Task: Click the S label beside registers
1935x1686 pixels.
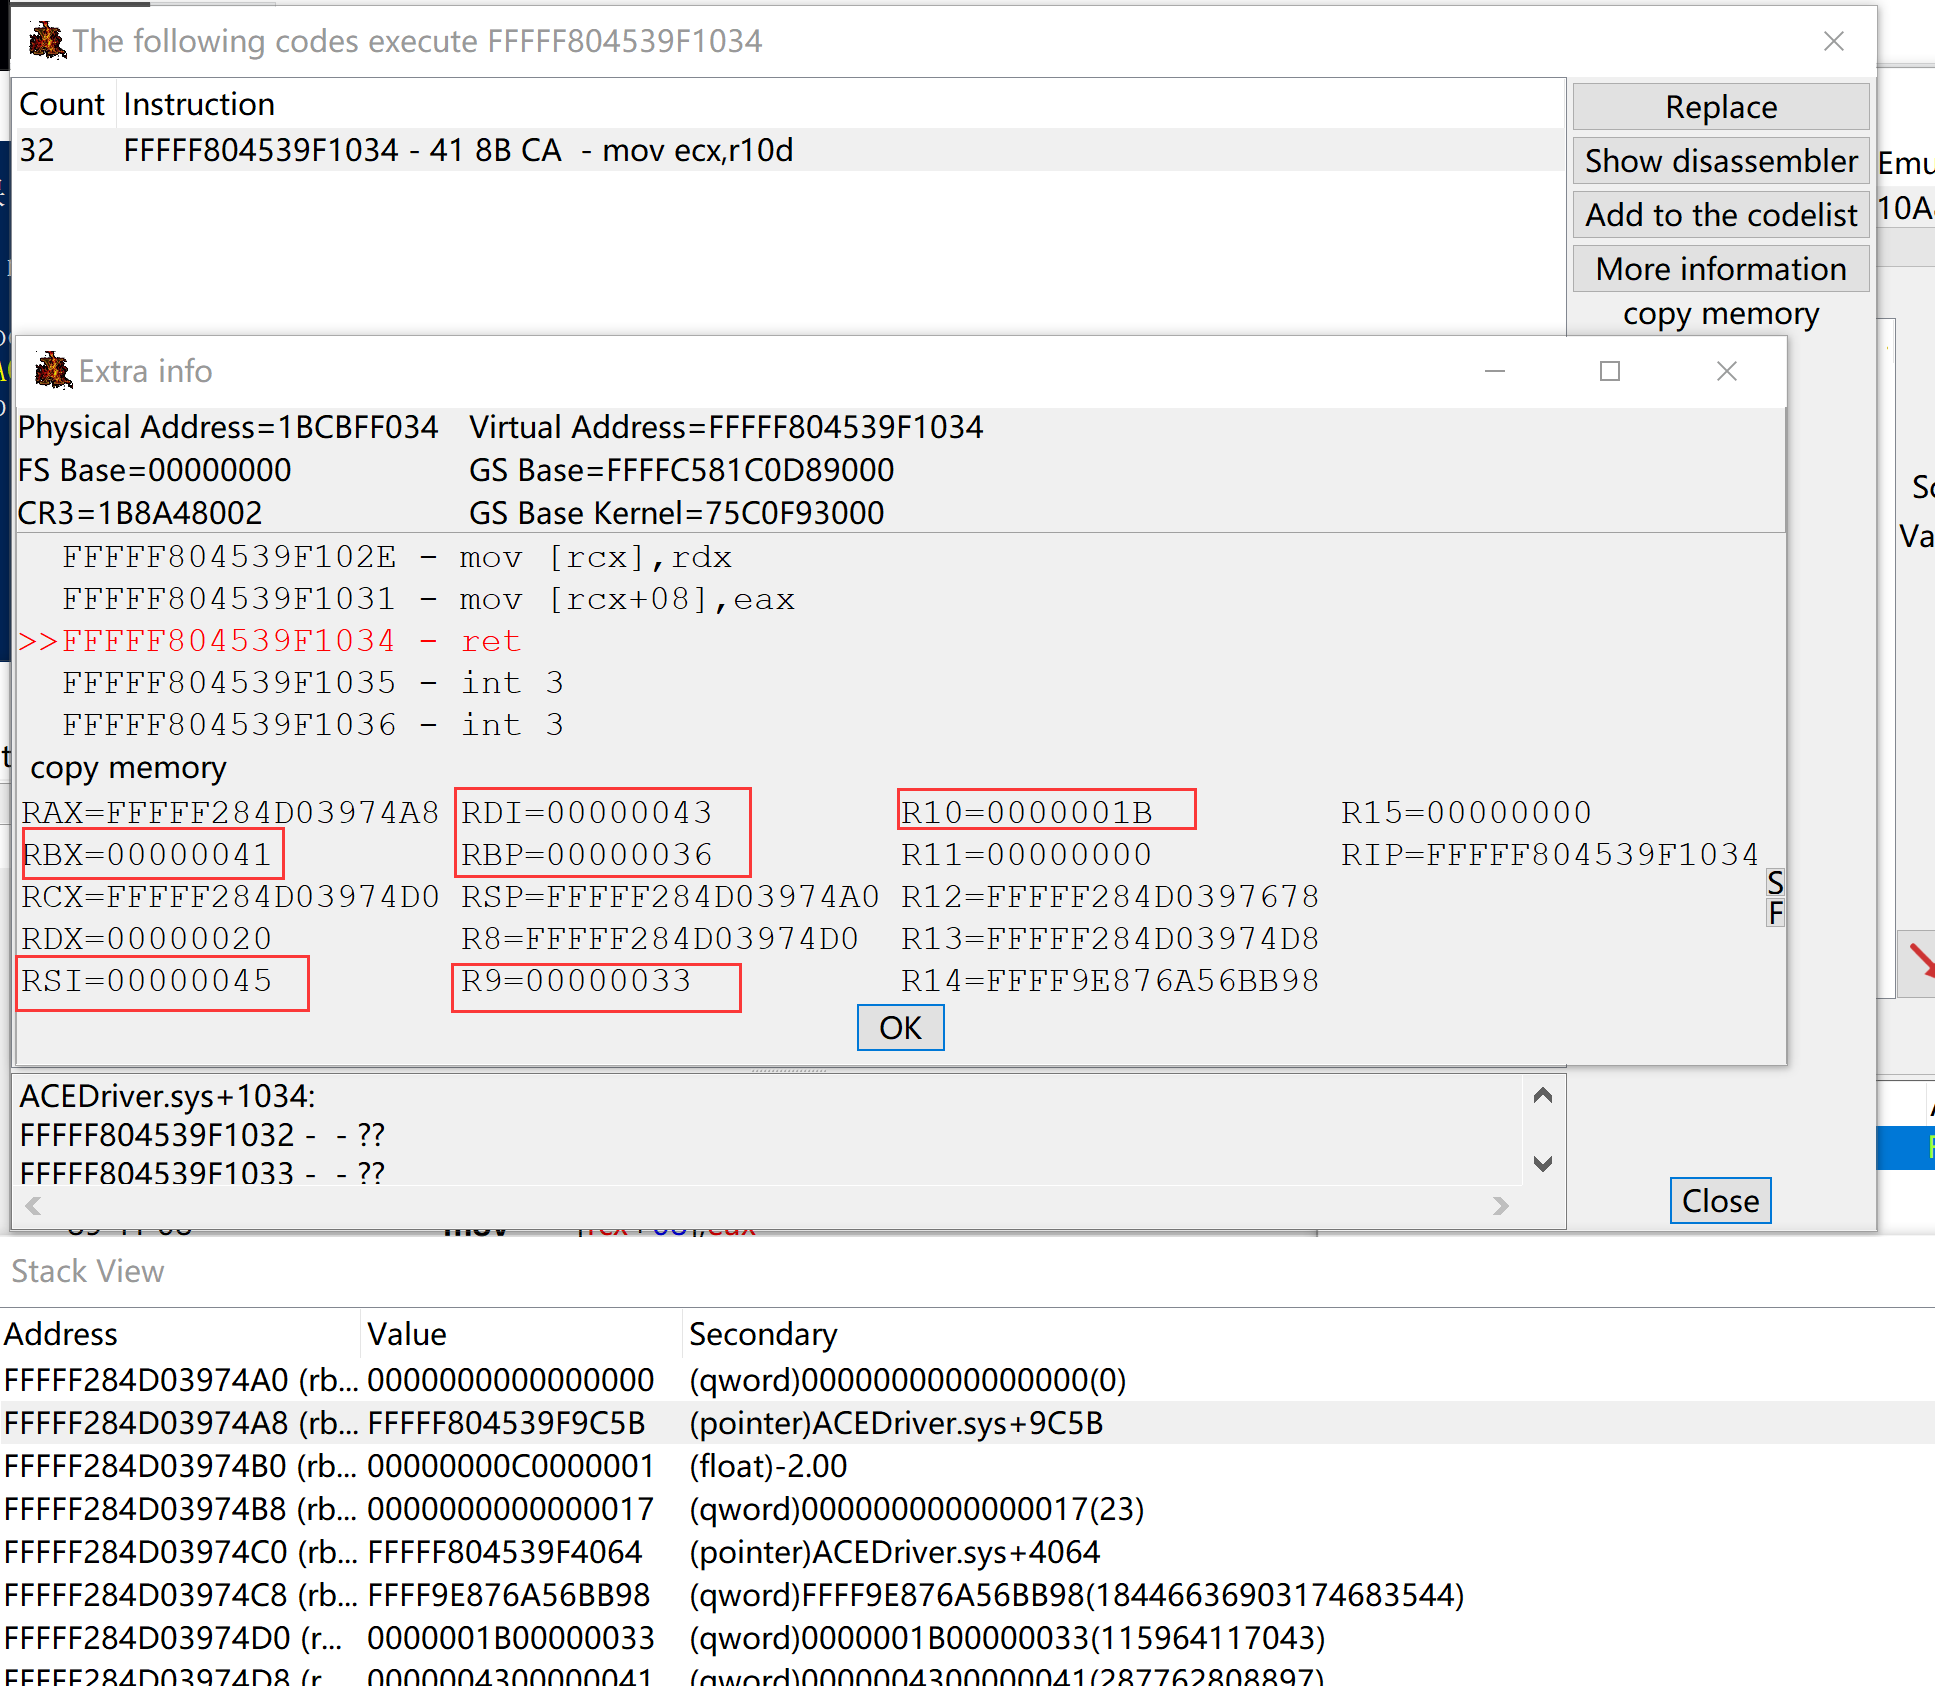Action: point(1775,882)
